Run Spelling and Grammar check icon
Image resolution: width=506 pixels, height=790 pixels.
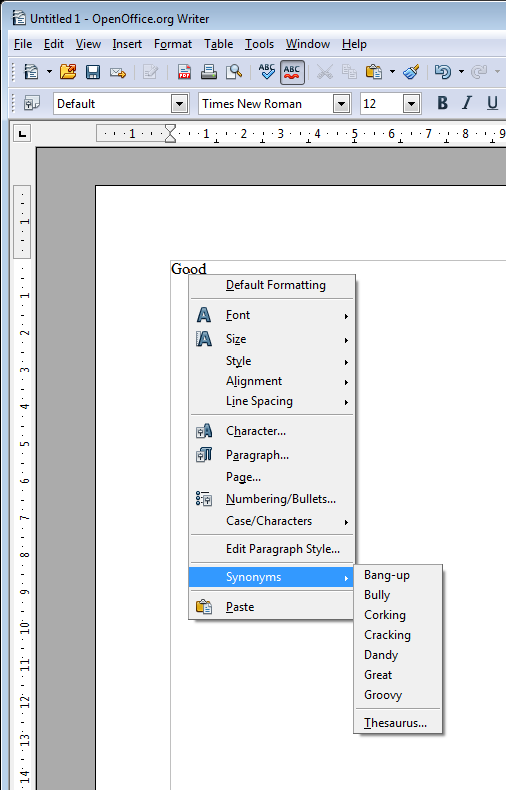pyautogui.click(x=266, y=72)
